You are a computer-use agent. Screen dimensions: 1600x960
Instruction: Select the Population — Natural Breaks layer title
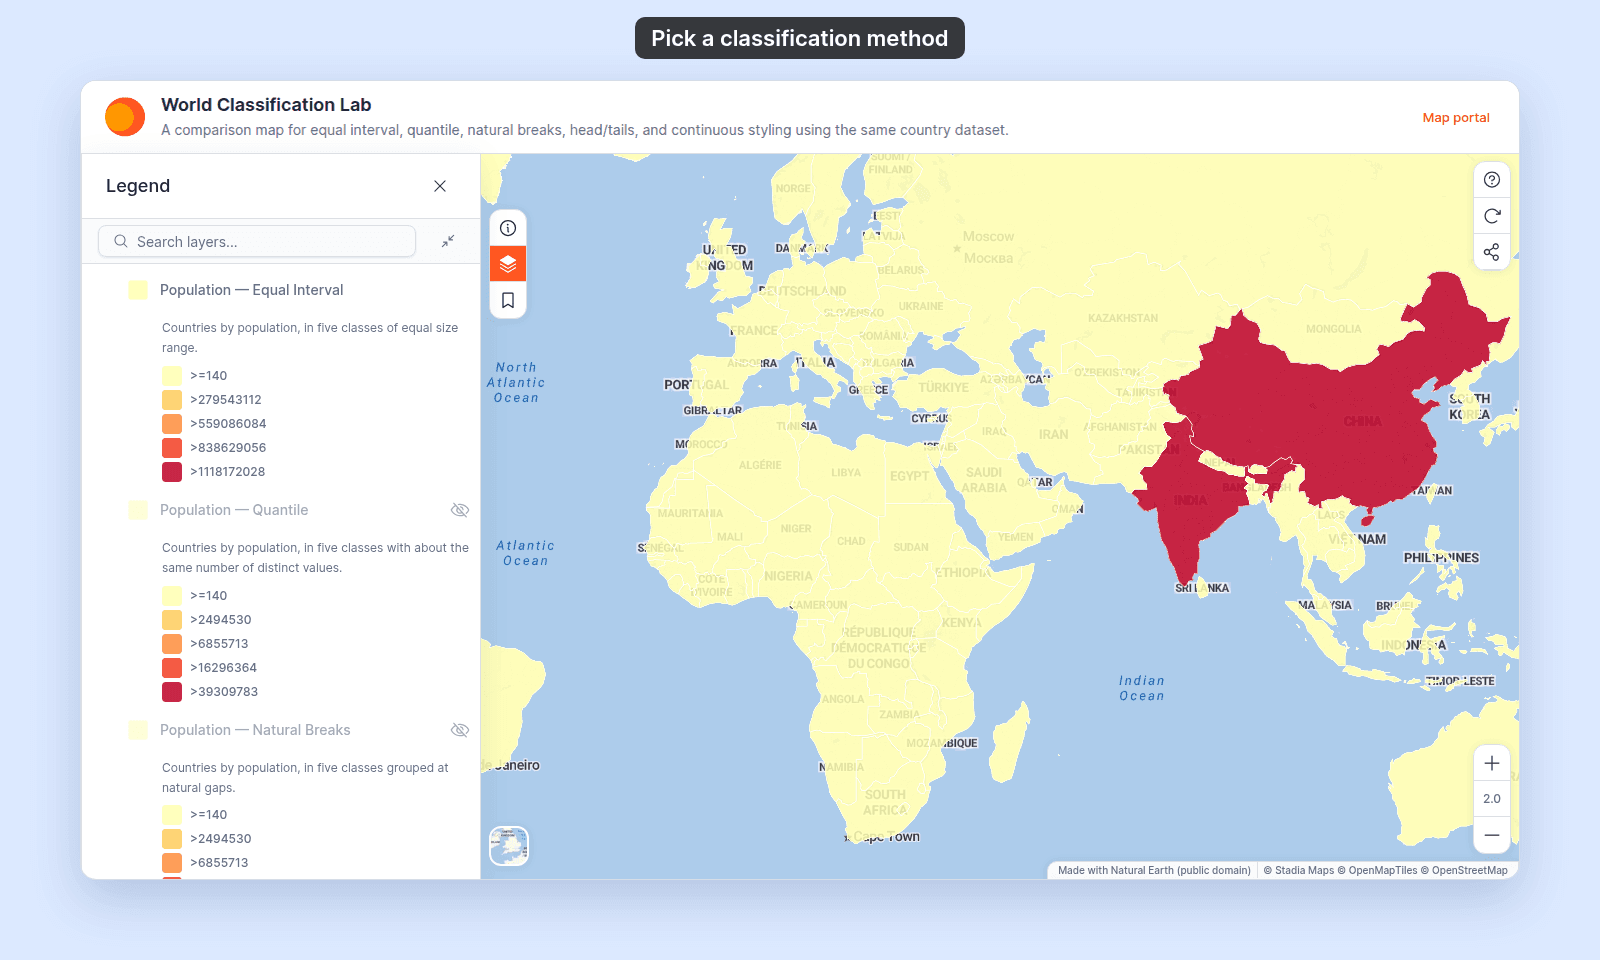click(255, 730)
